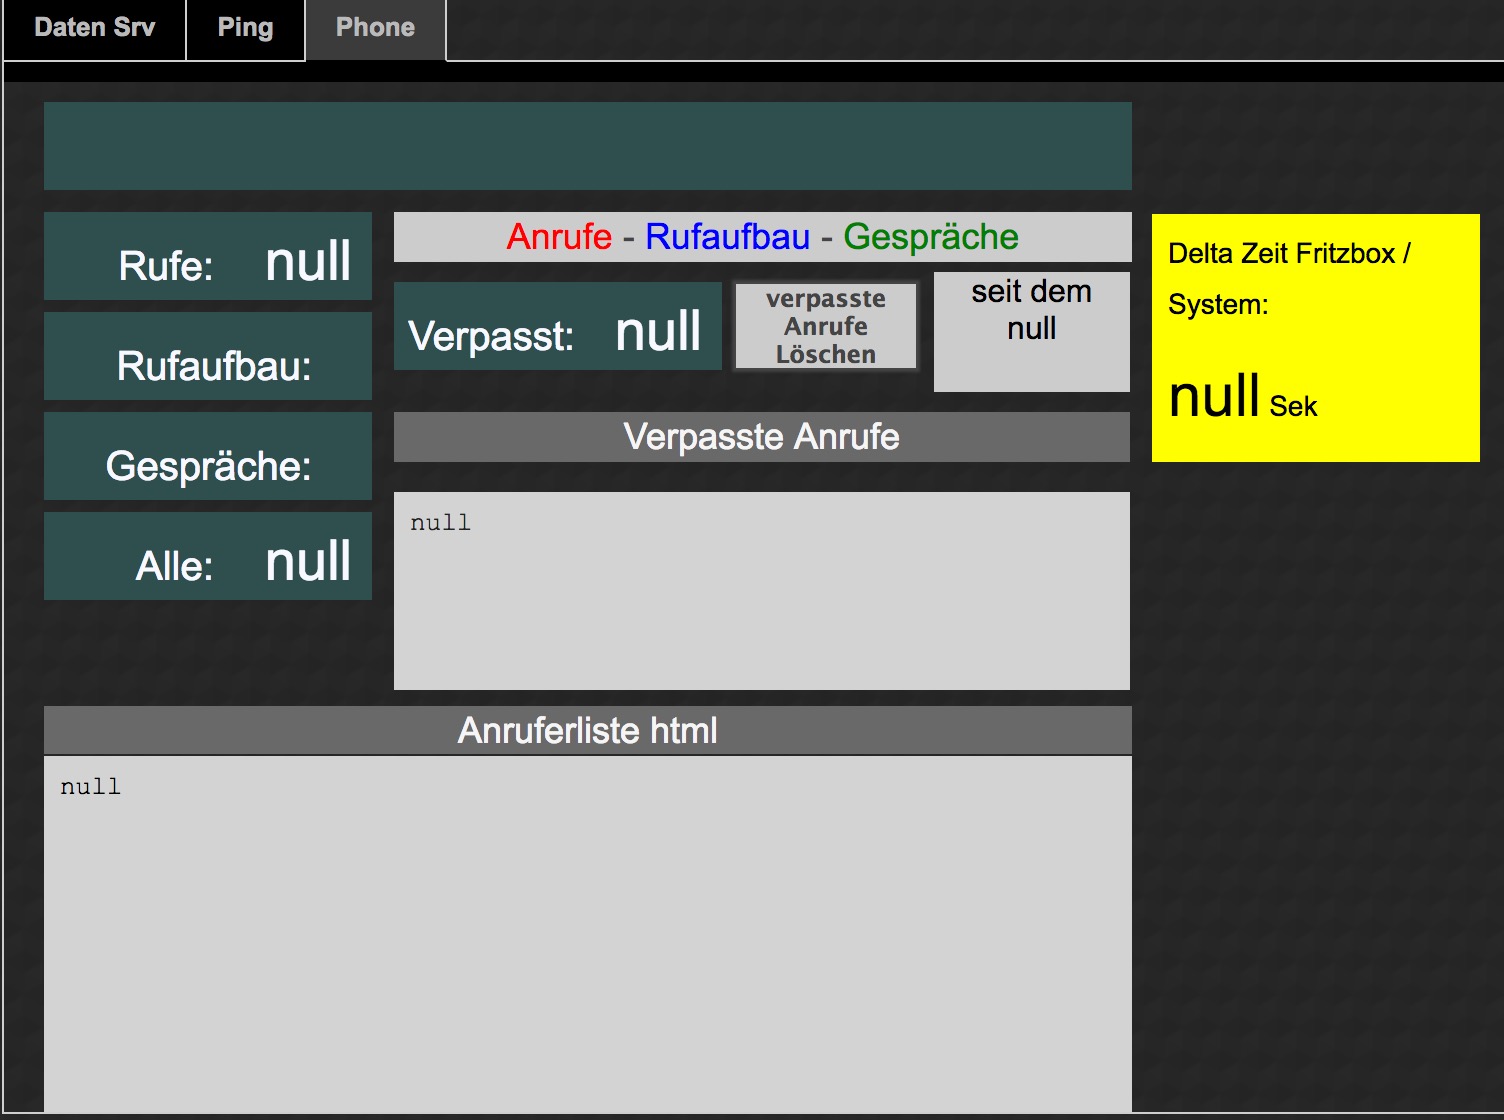The height and width of the screenshot is (1120, 1504).
Task: Select the Alle counter tile
Action: pos(208,557)
